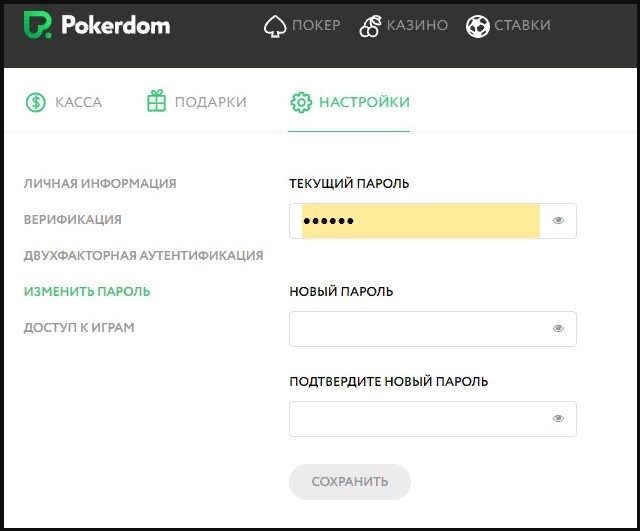This screenshot has width=640, height=531.
Task: Select the НАСТРОЙКИ tab label
Action: pos(364,102)
